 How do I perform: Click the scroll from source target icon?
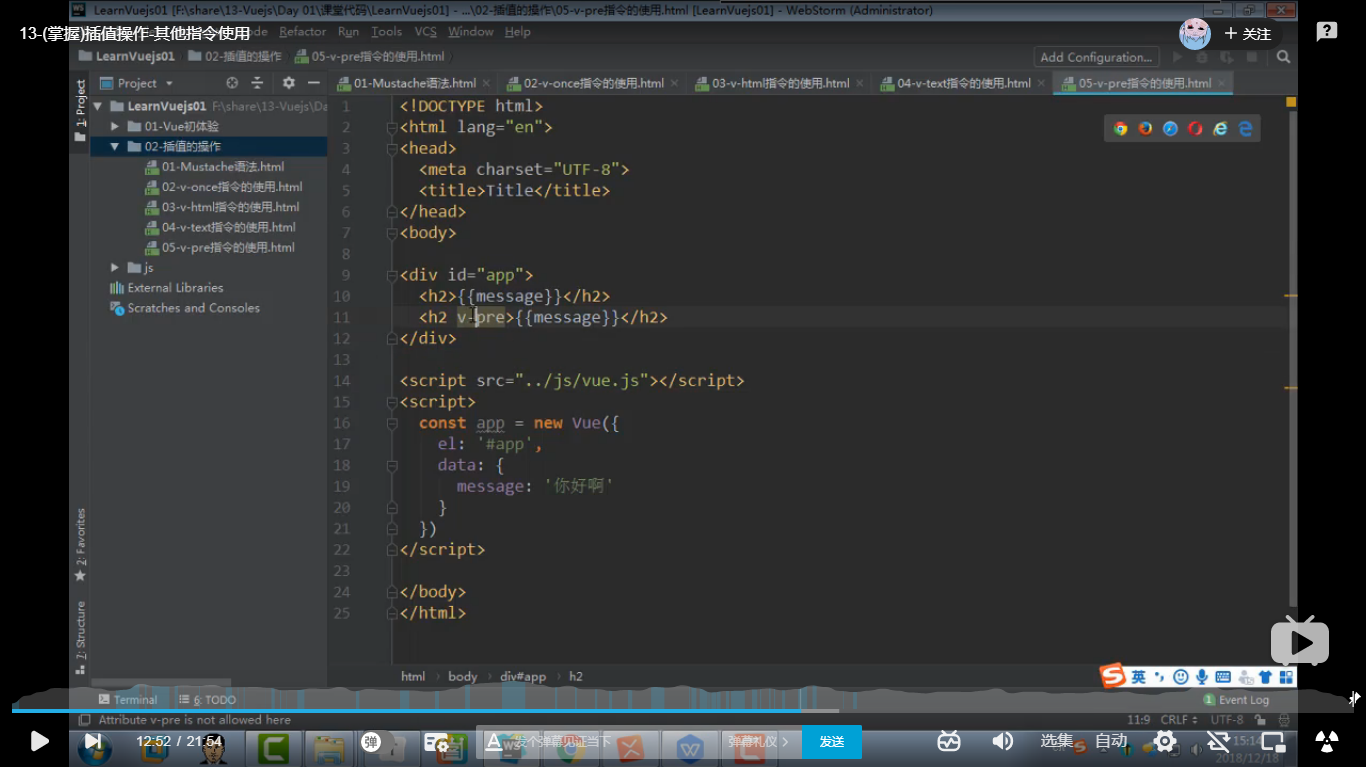click(232, 83)
